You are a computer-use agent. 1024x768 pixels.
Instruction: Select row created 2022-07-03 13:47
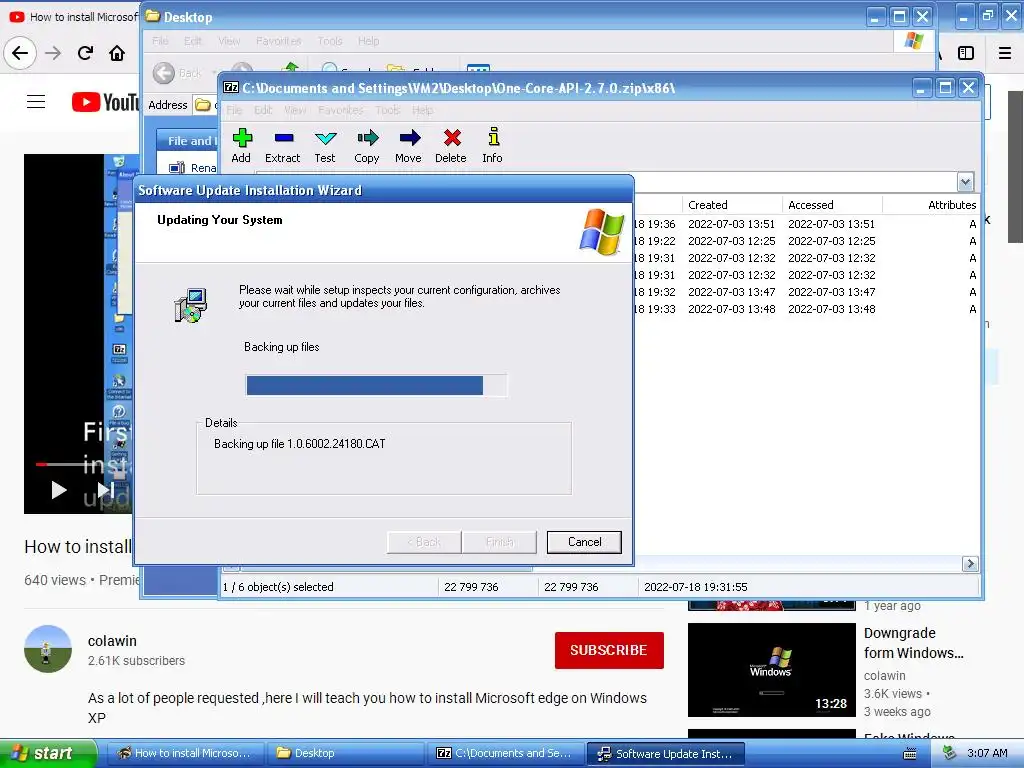pos(806,292)
